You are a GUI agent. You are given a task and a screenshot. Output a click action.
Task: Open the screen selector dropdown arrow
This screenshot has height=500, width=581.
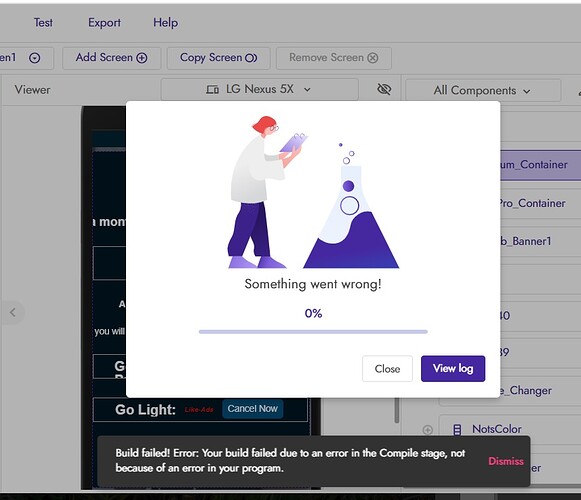(34, 58)
